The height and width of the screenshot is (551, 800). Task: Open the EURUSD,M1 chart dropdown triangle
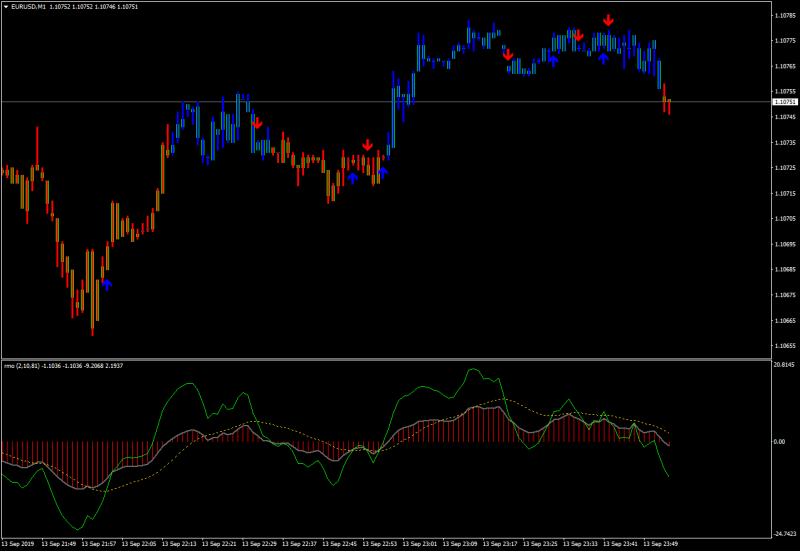6,7
